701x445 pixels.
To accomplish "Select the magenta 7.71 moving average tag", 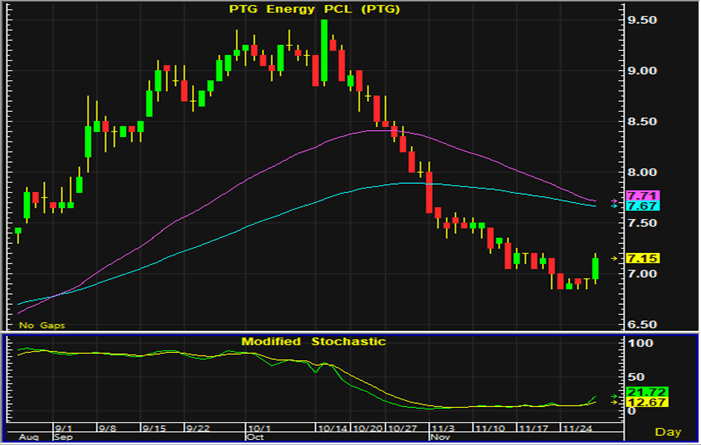I will coord(640,195).
